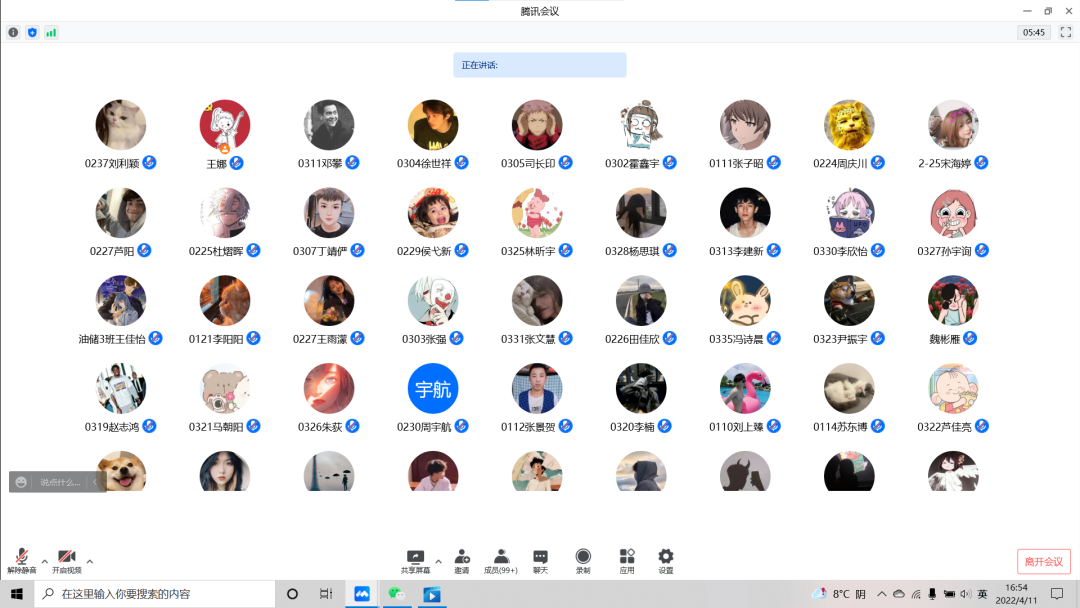The height and width of the screenshot is (608, 1080).
Task: Enter full screen mode icon
Action: [x=1066, y=32]
